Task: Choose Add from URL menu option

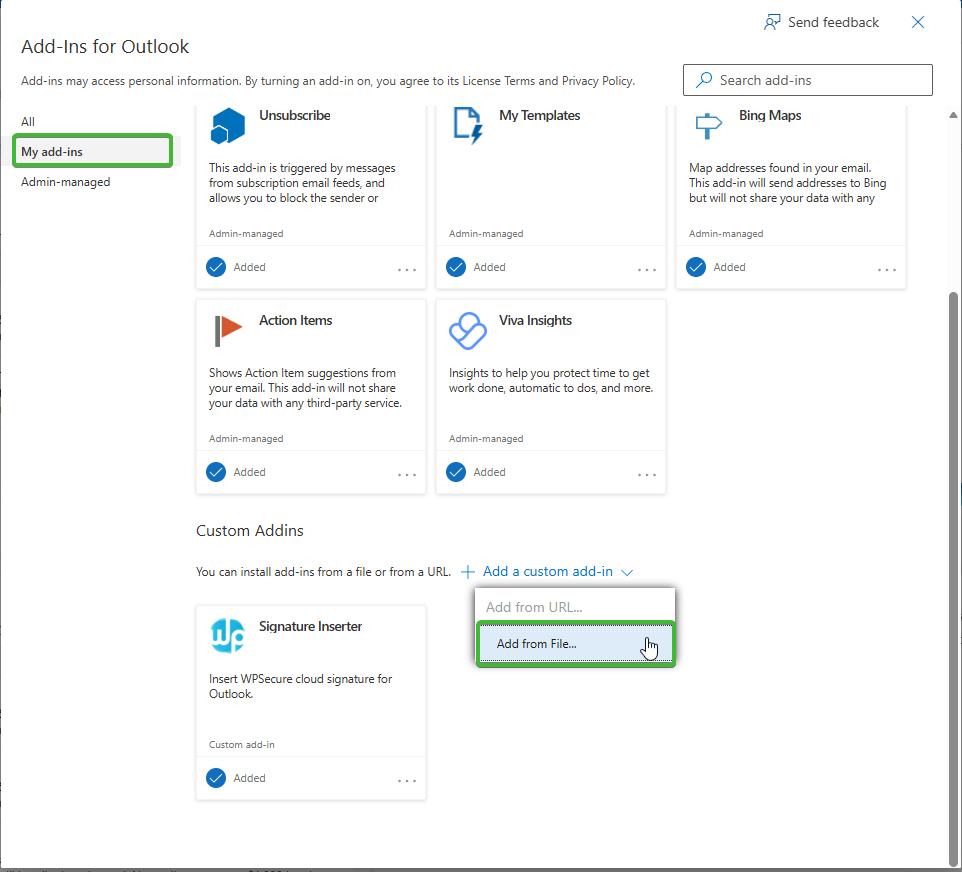Action: [534, 607]
